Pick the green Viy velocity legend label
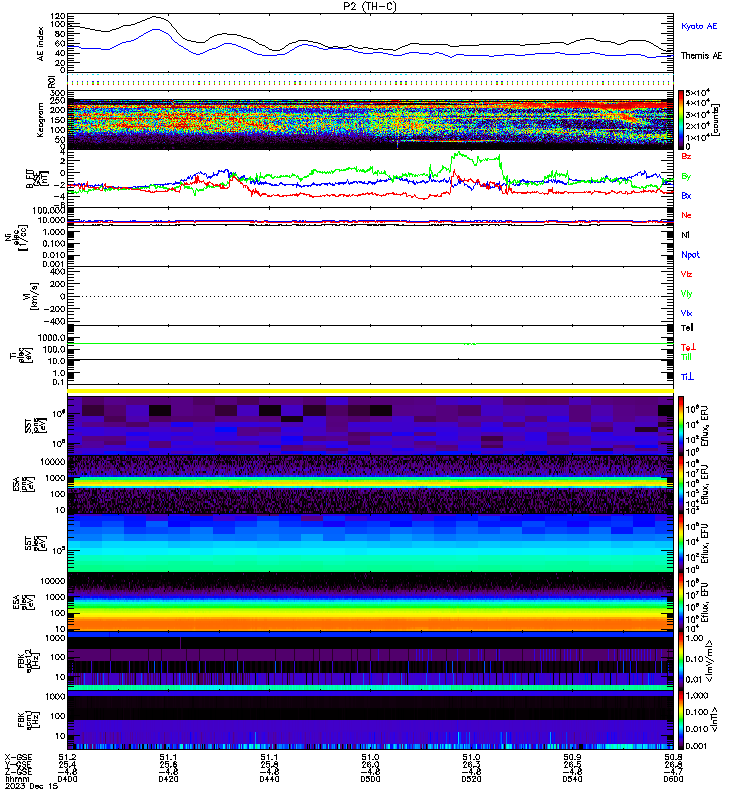 coord(686,294)
